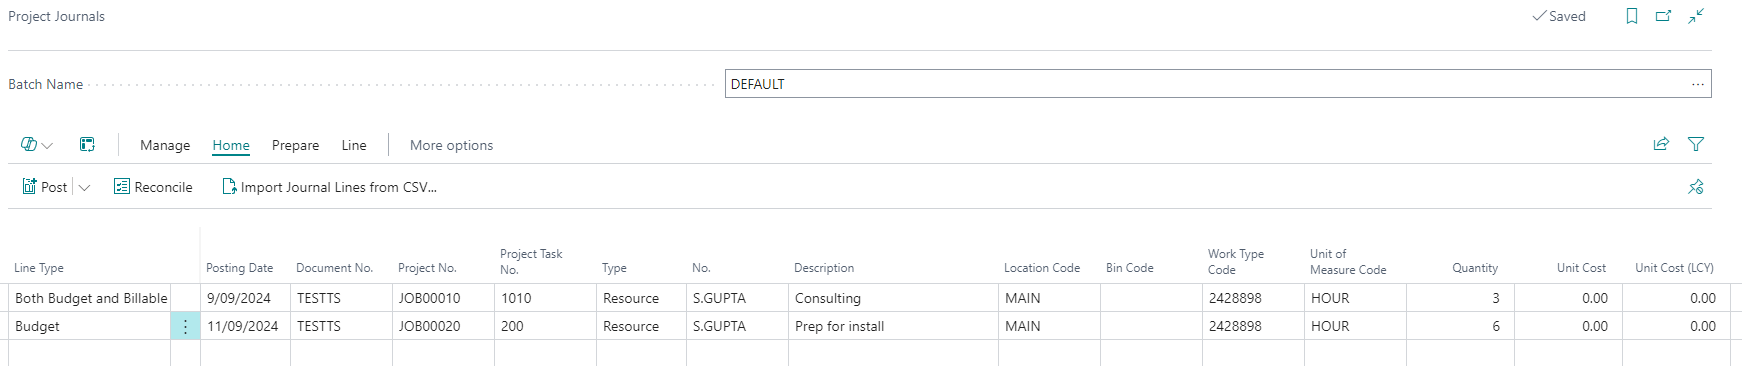Click Bin Code cell in Consulting row
The width and height of the screenshot is (1742, 366).
1151,298
